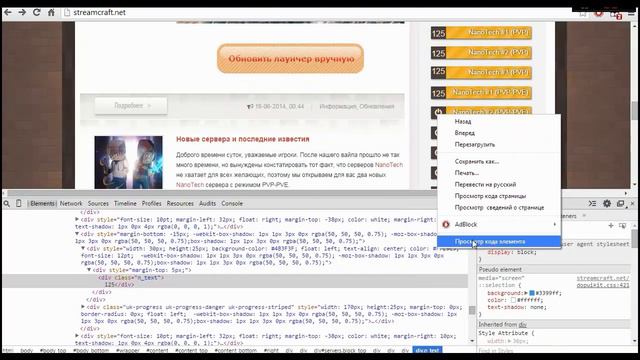Open the Console tab
Image resolution: width=640 pixels, height=360 pixels.
(232, 203)
